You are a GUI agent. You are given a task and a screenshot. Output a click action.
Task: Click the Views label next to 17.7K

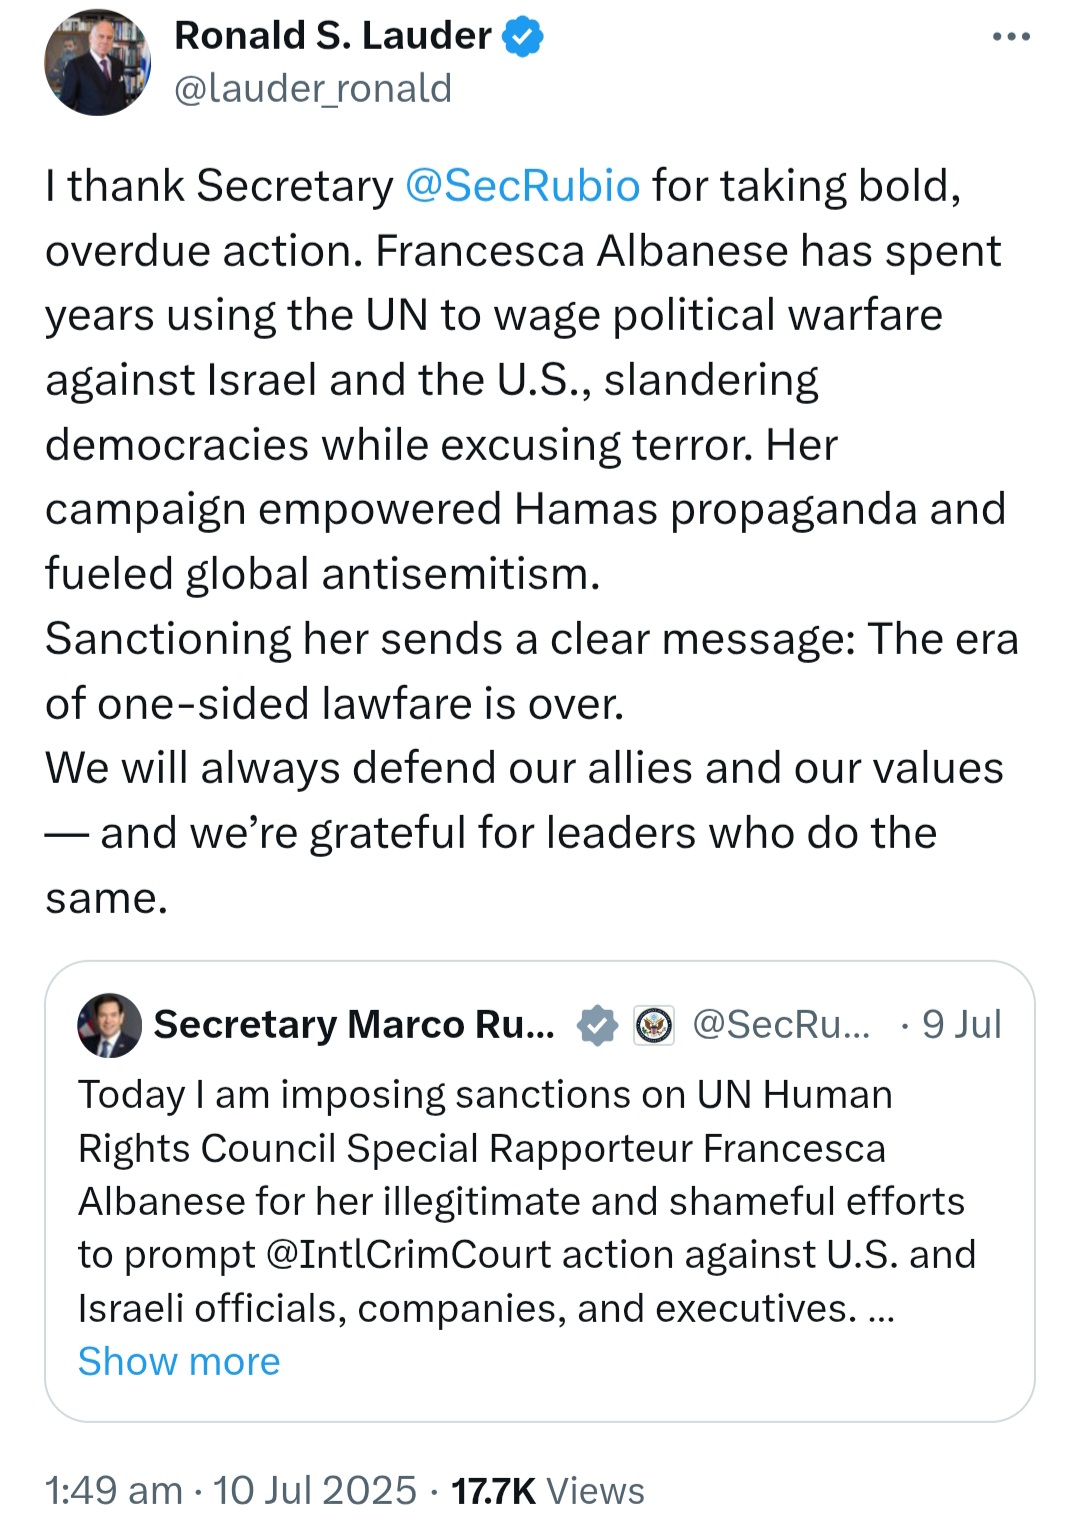tap(595, 1490)
